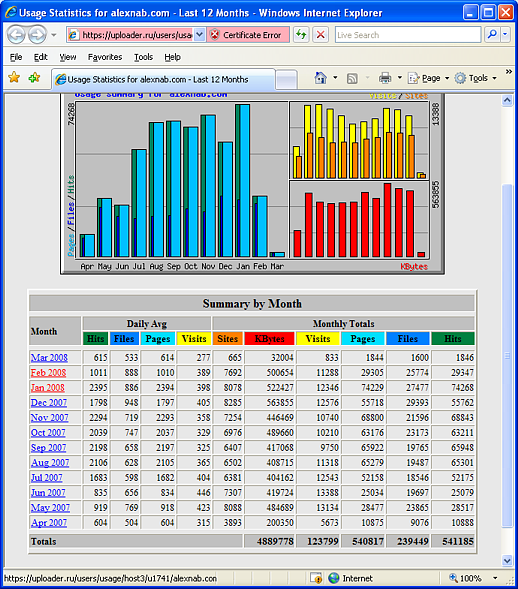This screenshot has width=518, height=589.
Task: Click the Favorites Center star icon
Action: [14, 78]
